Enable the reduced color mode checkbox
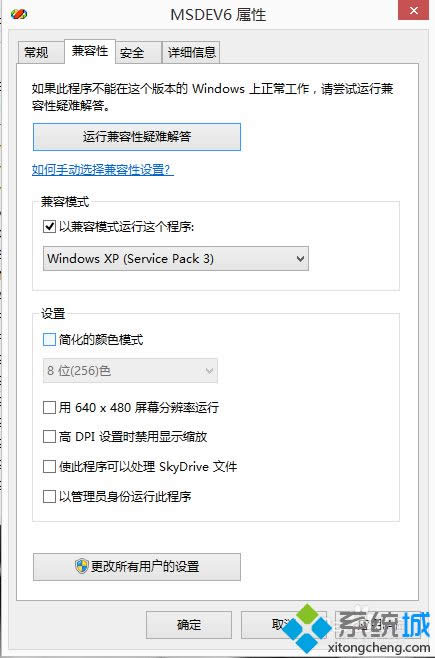This screenshot has height=658, width=435. tap(49, 339)
